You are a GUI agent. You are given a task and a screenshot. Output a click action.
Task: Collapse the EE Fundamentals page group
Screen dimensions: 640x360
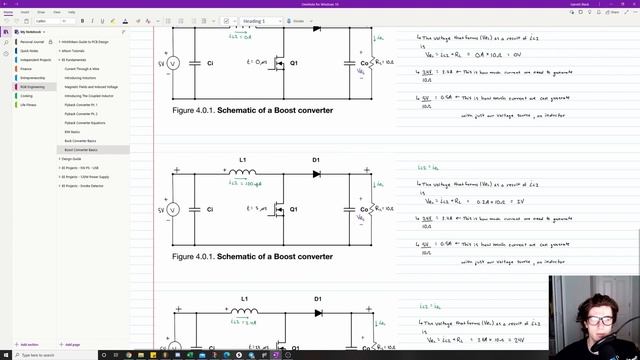(x=60, y=60)
